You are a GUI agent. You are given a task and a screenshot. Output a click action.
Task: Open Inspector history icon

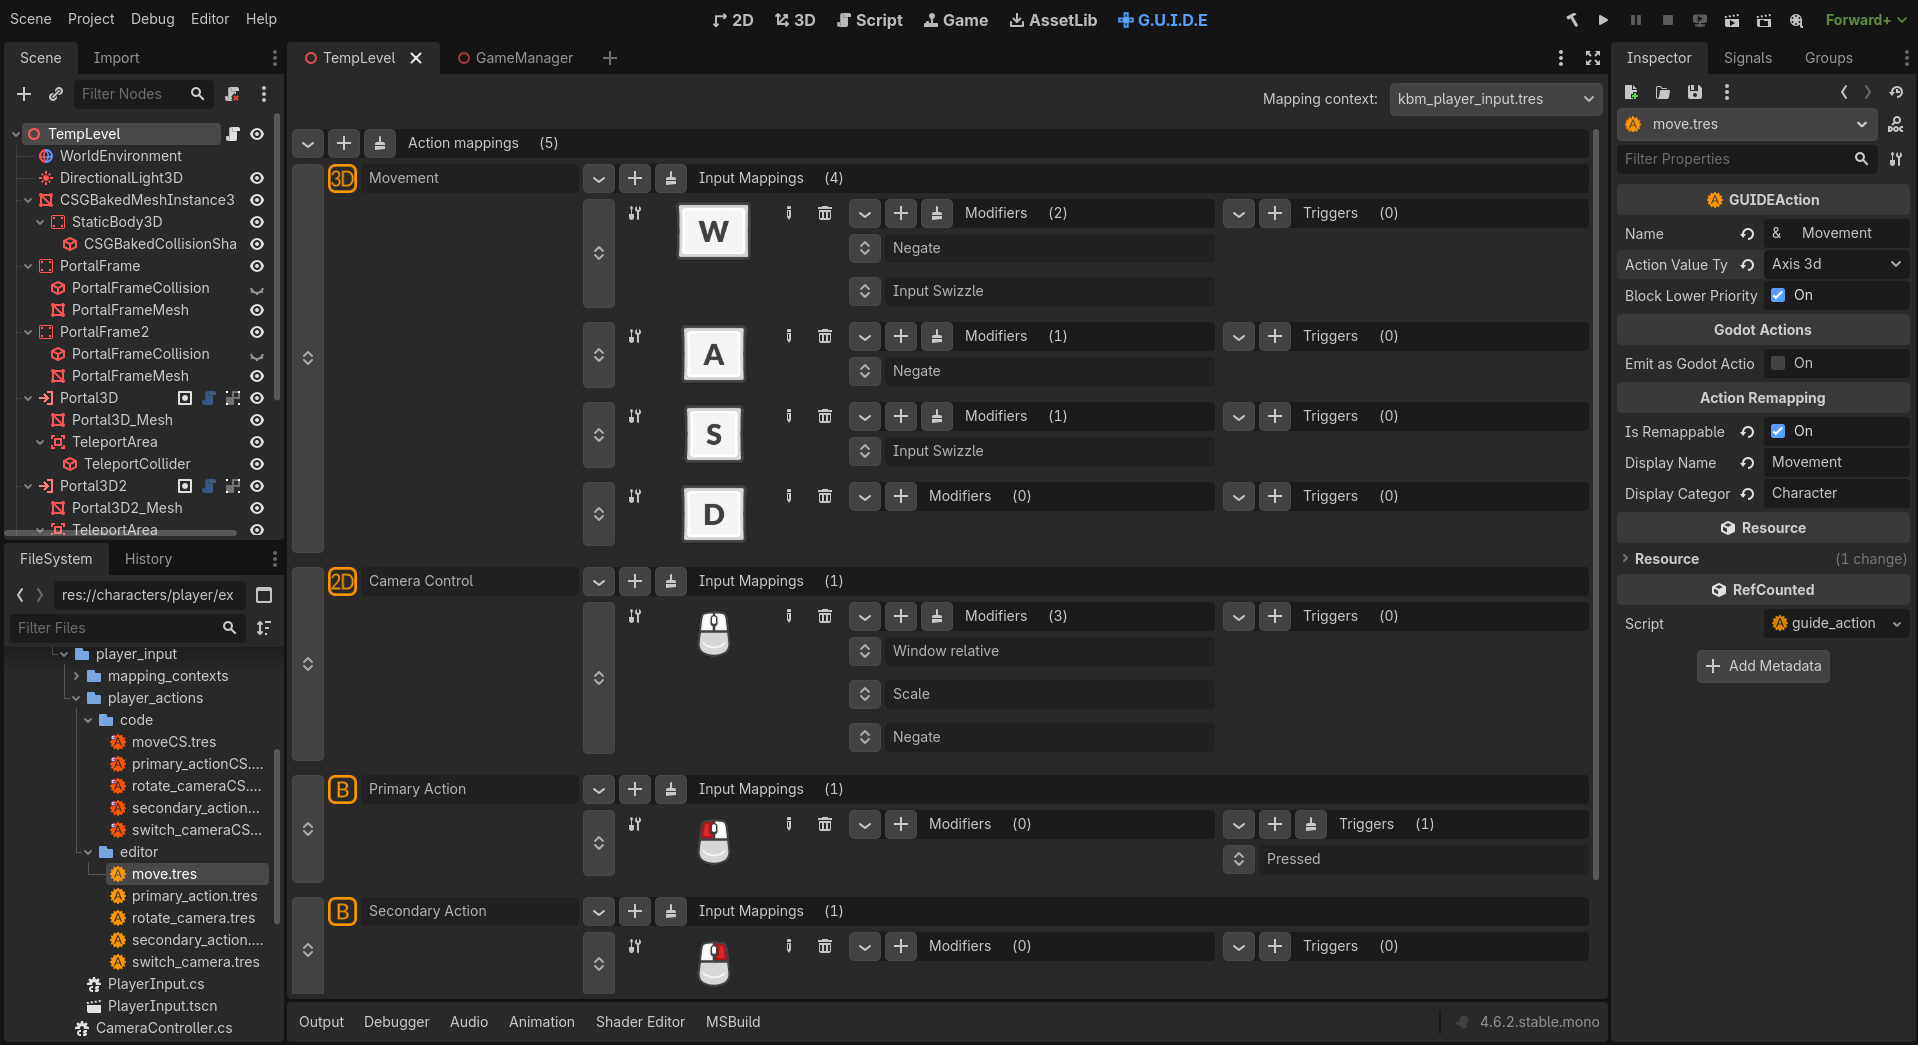(1896, 92)
